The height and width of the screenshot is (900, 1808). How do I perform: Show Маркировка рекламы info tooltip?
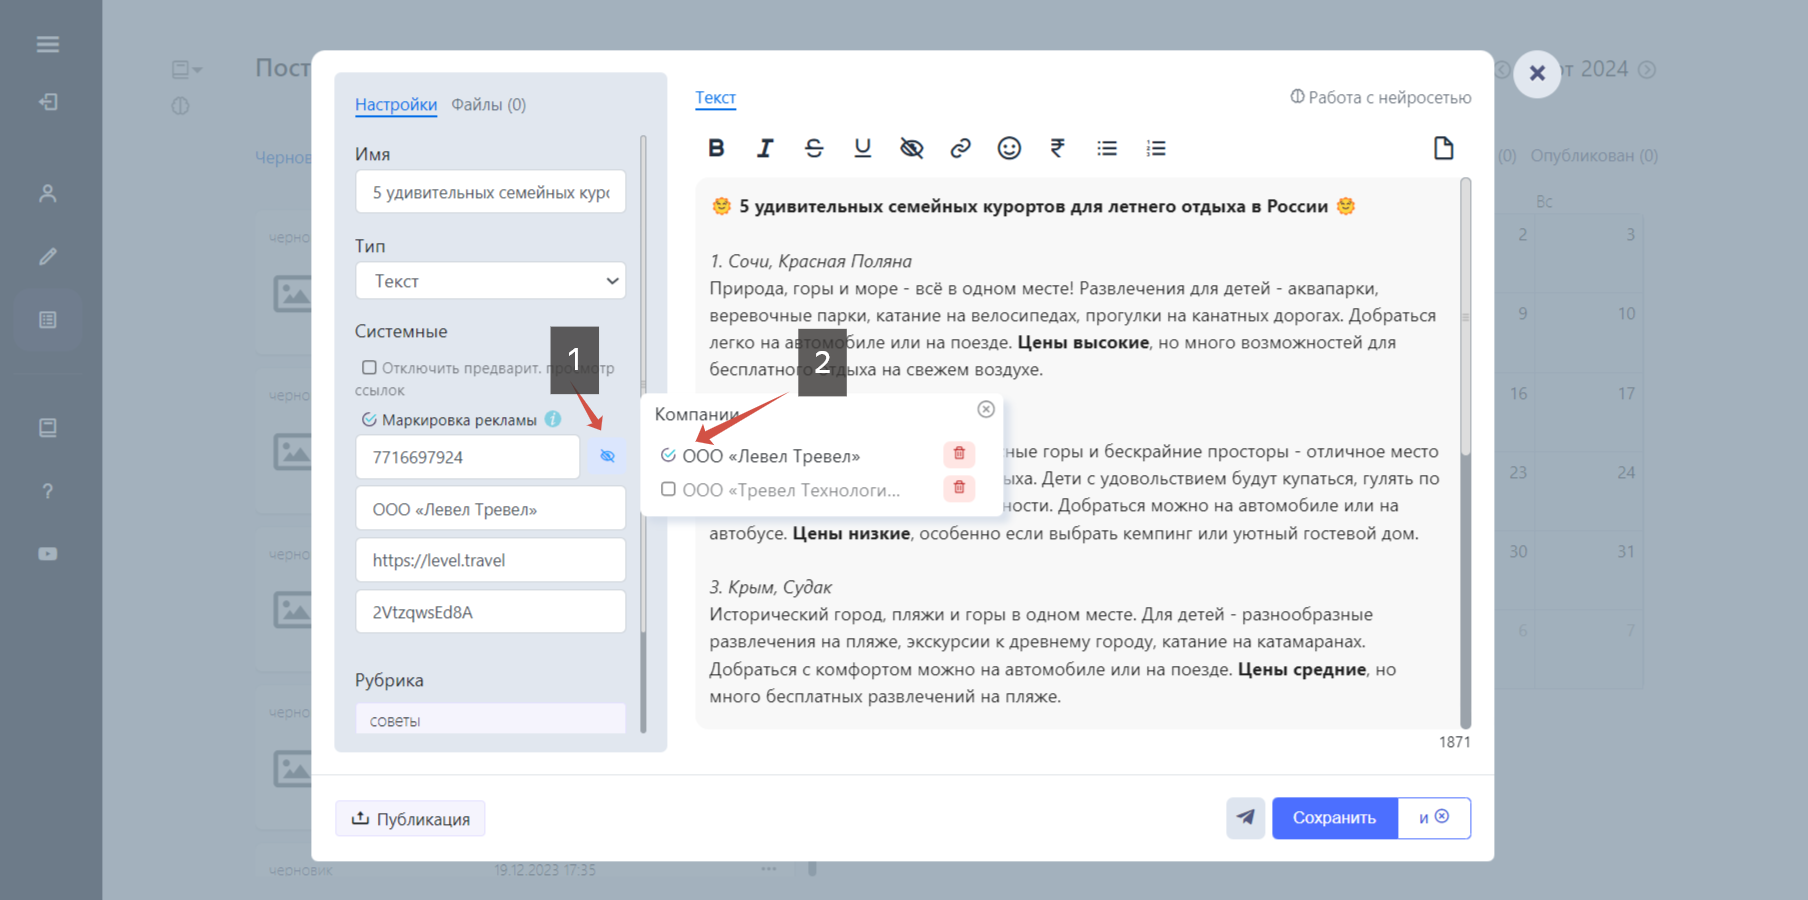[553, 419]
